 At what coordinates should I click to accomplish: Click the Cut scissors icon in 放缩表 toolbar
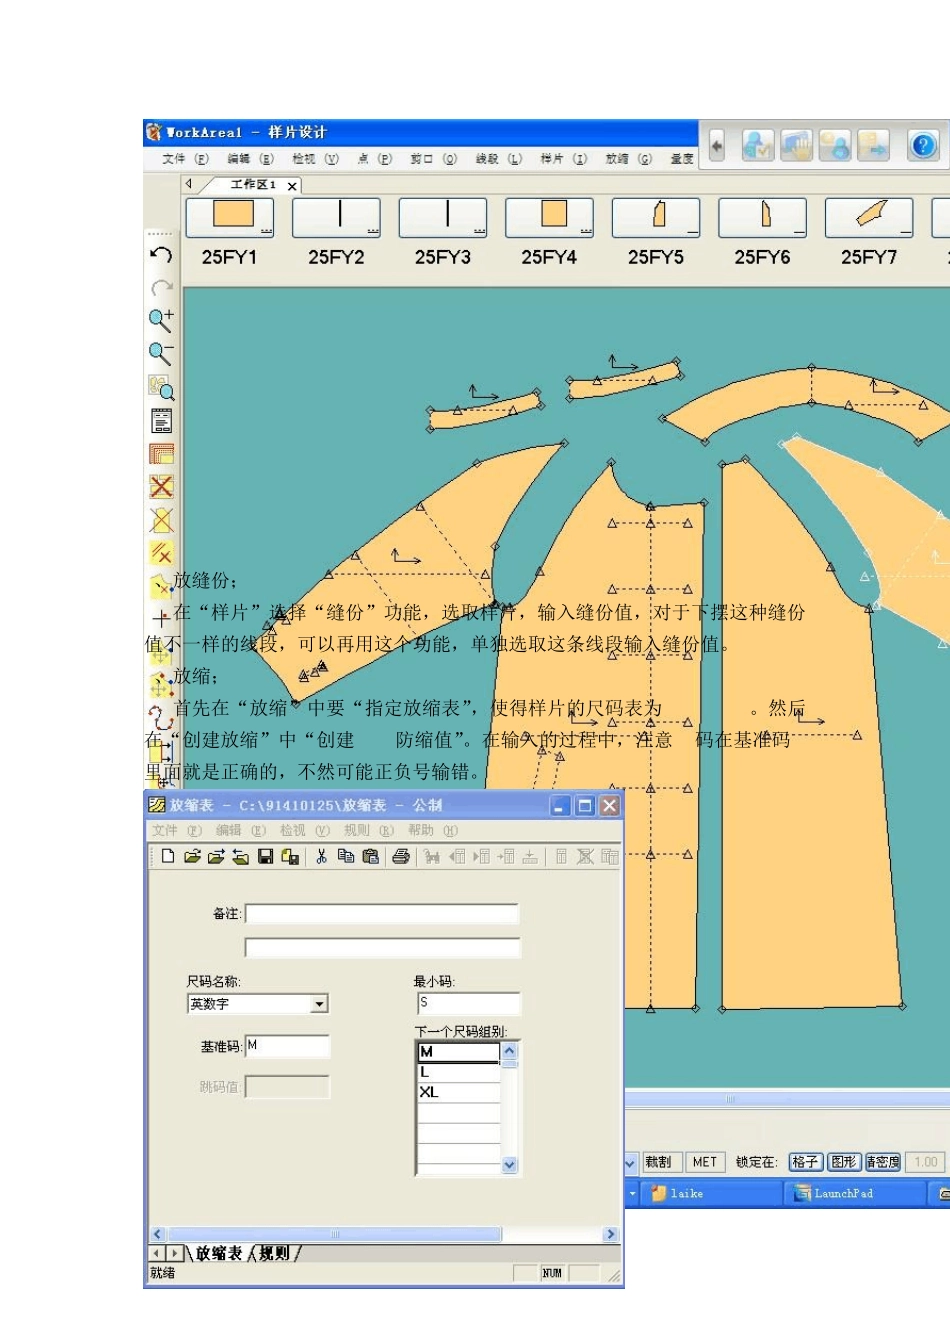click(x=322, y=857)
